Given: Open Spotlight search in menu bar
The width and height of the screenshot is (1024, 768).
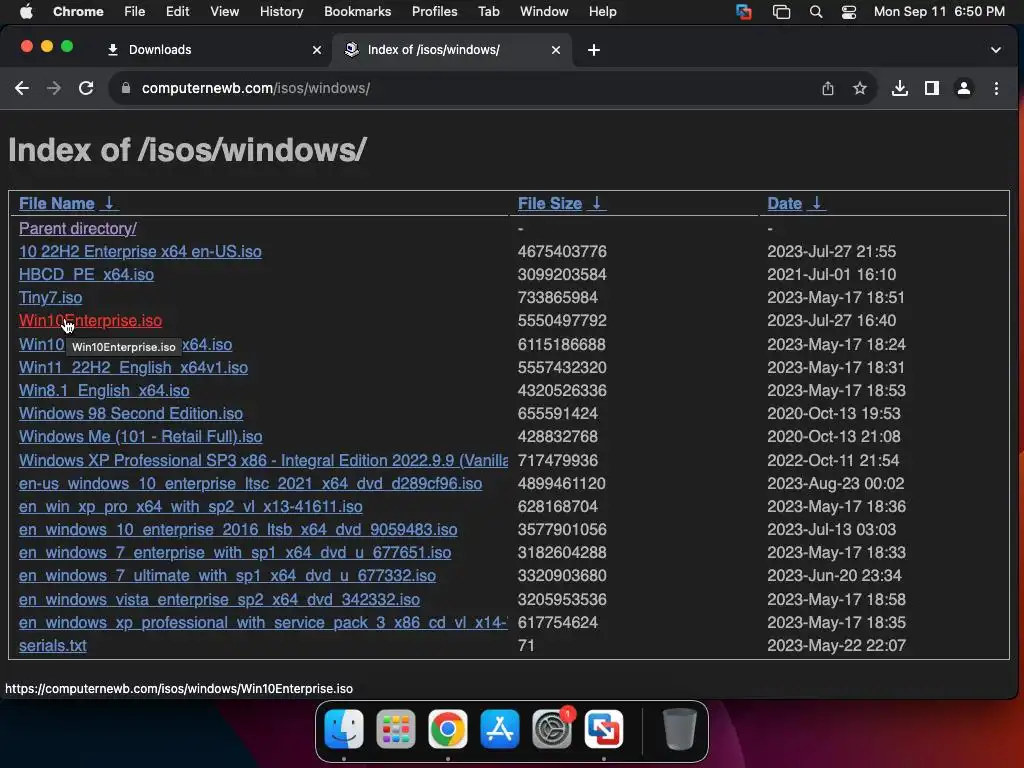Looking at the screenshot, I should [816, 12].
